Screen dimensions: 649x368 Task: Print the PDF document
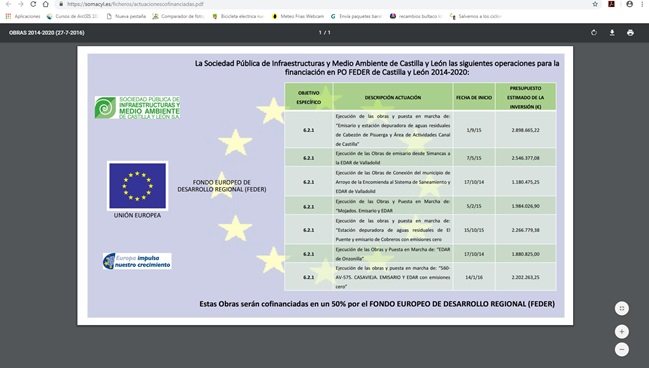coord(630,33)
